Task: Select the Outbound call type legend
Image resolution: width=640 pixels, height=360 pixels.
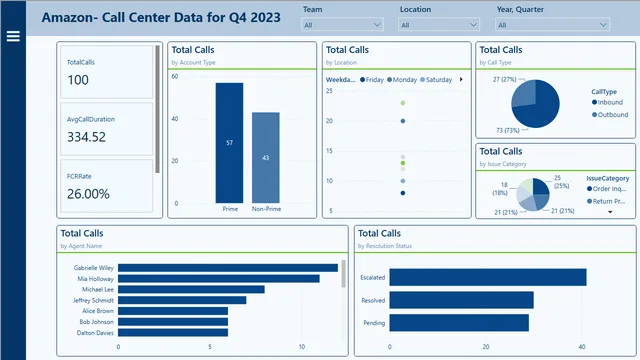Action: [610, 115]
